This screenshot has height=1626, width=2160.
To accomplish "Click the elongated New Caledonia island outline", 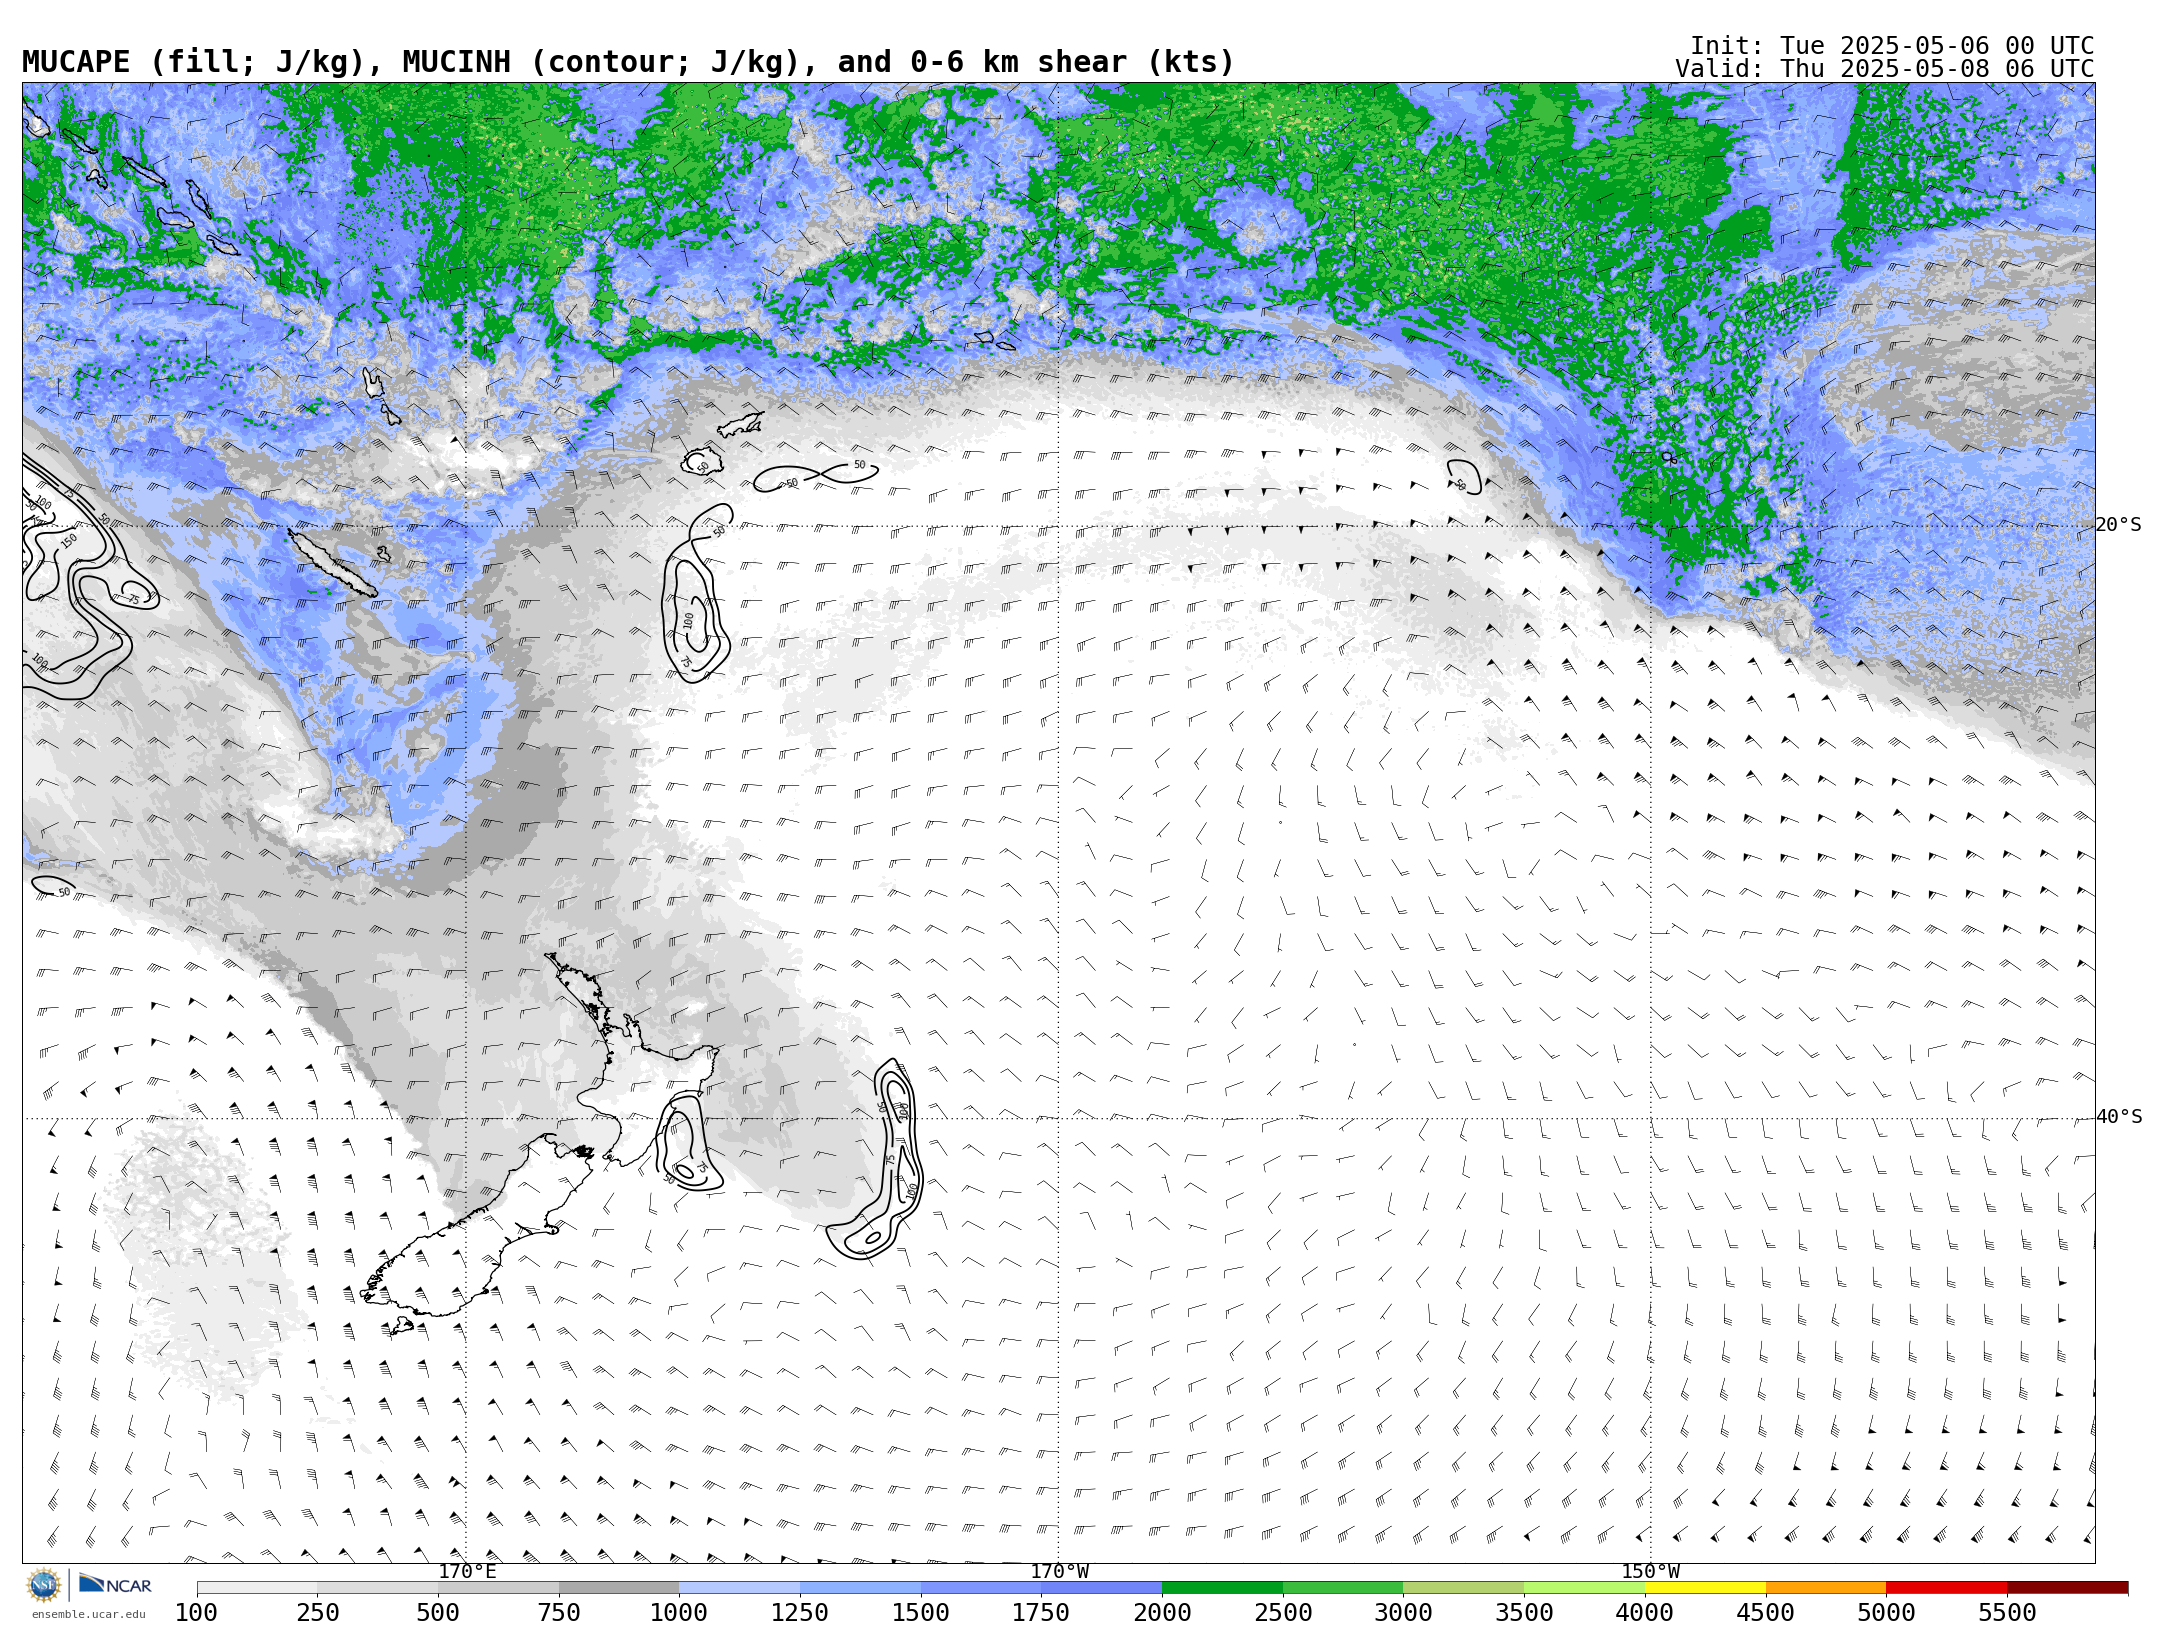I will (333, 563).
